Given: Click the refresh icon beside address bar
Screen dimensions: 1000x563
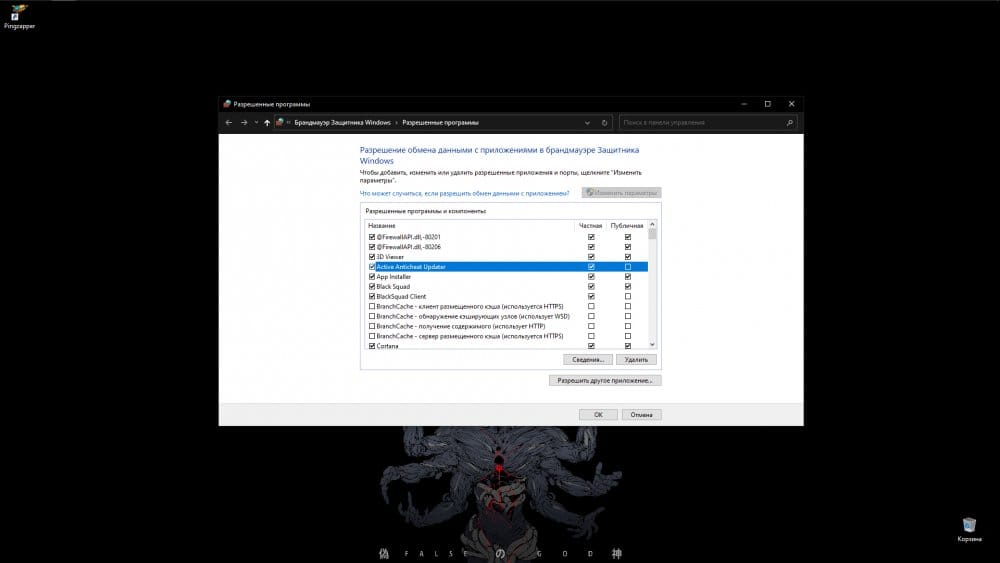Looking at the screenshot, I should 604,123.
